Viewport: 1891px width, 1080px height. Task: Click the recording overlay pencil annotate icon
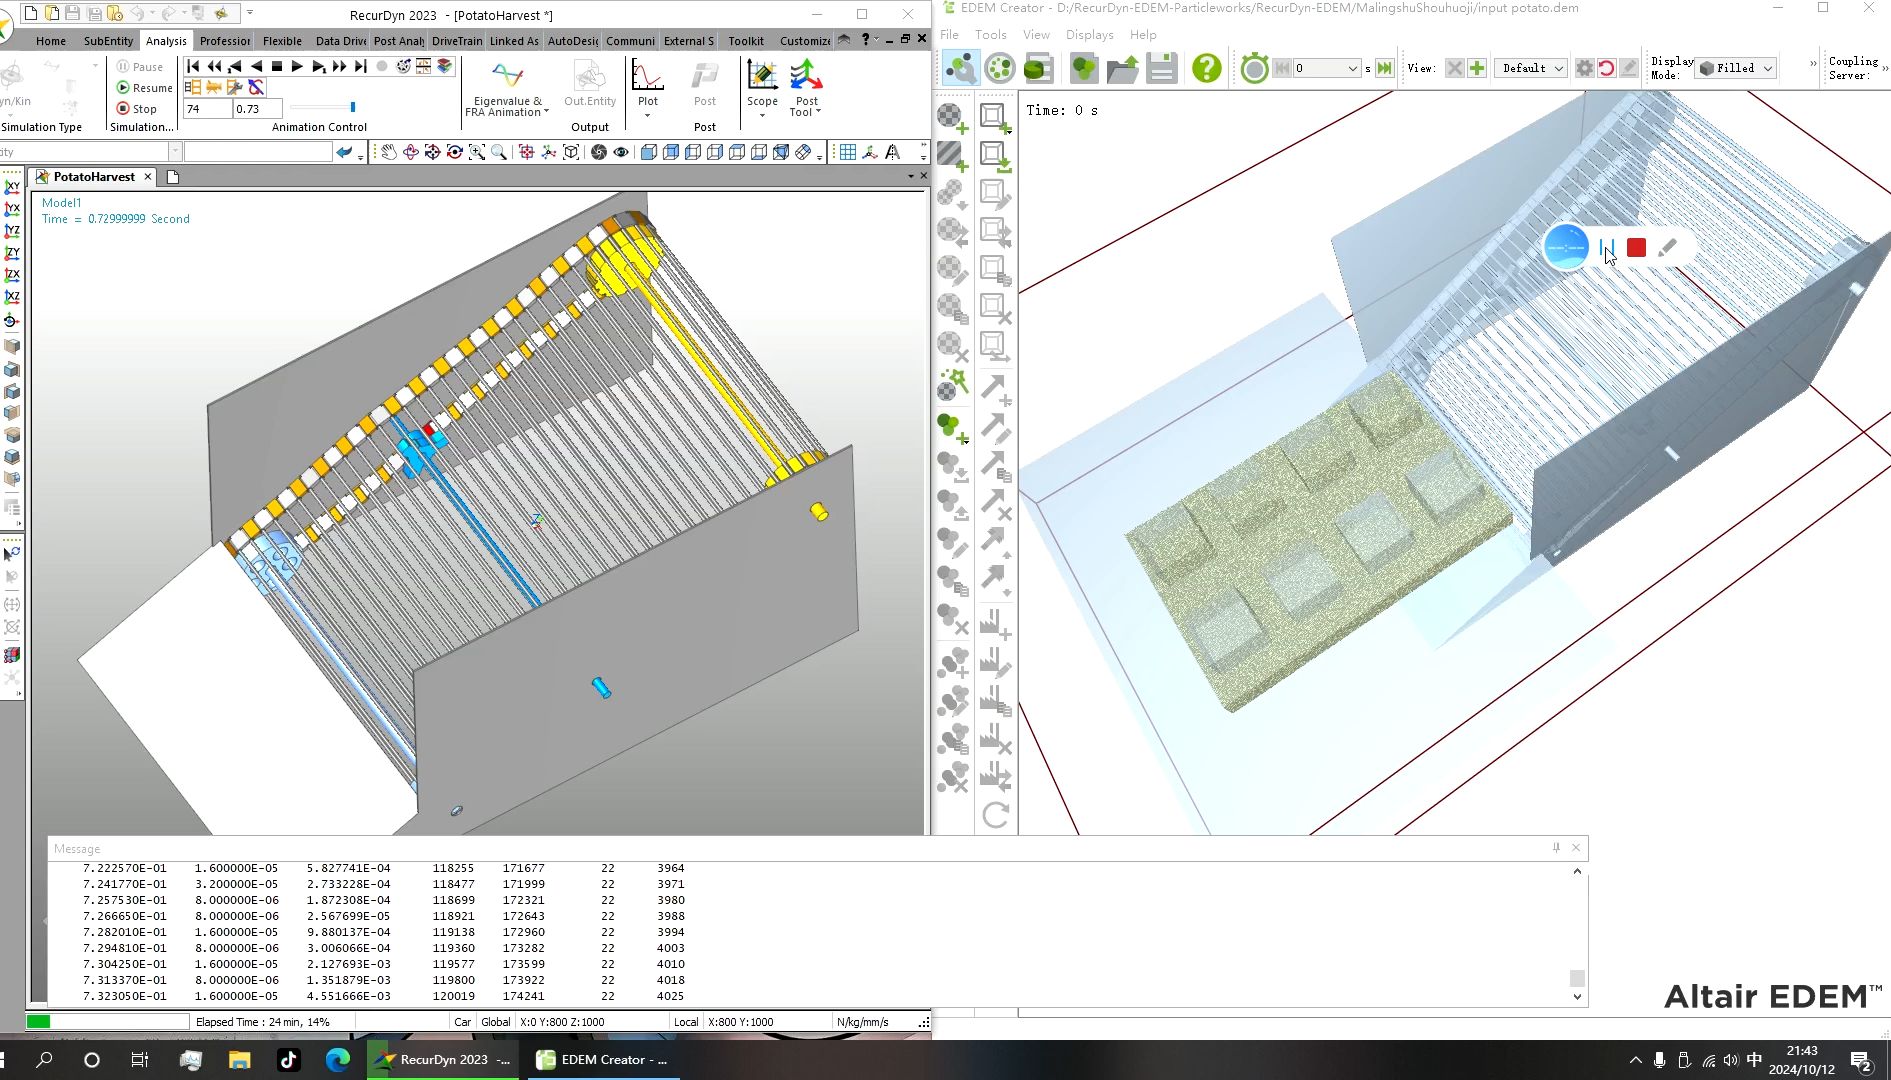click(1667, 248)
